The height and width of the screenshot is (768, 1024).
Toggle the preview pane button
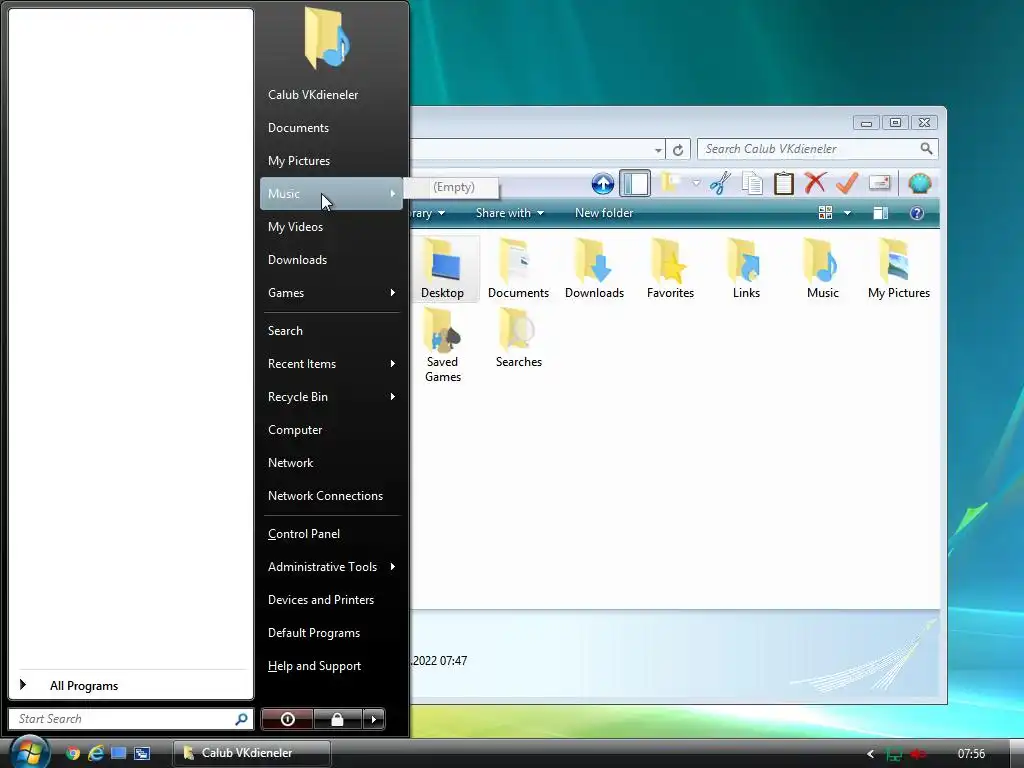pos(880,213)
